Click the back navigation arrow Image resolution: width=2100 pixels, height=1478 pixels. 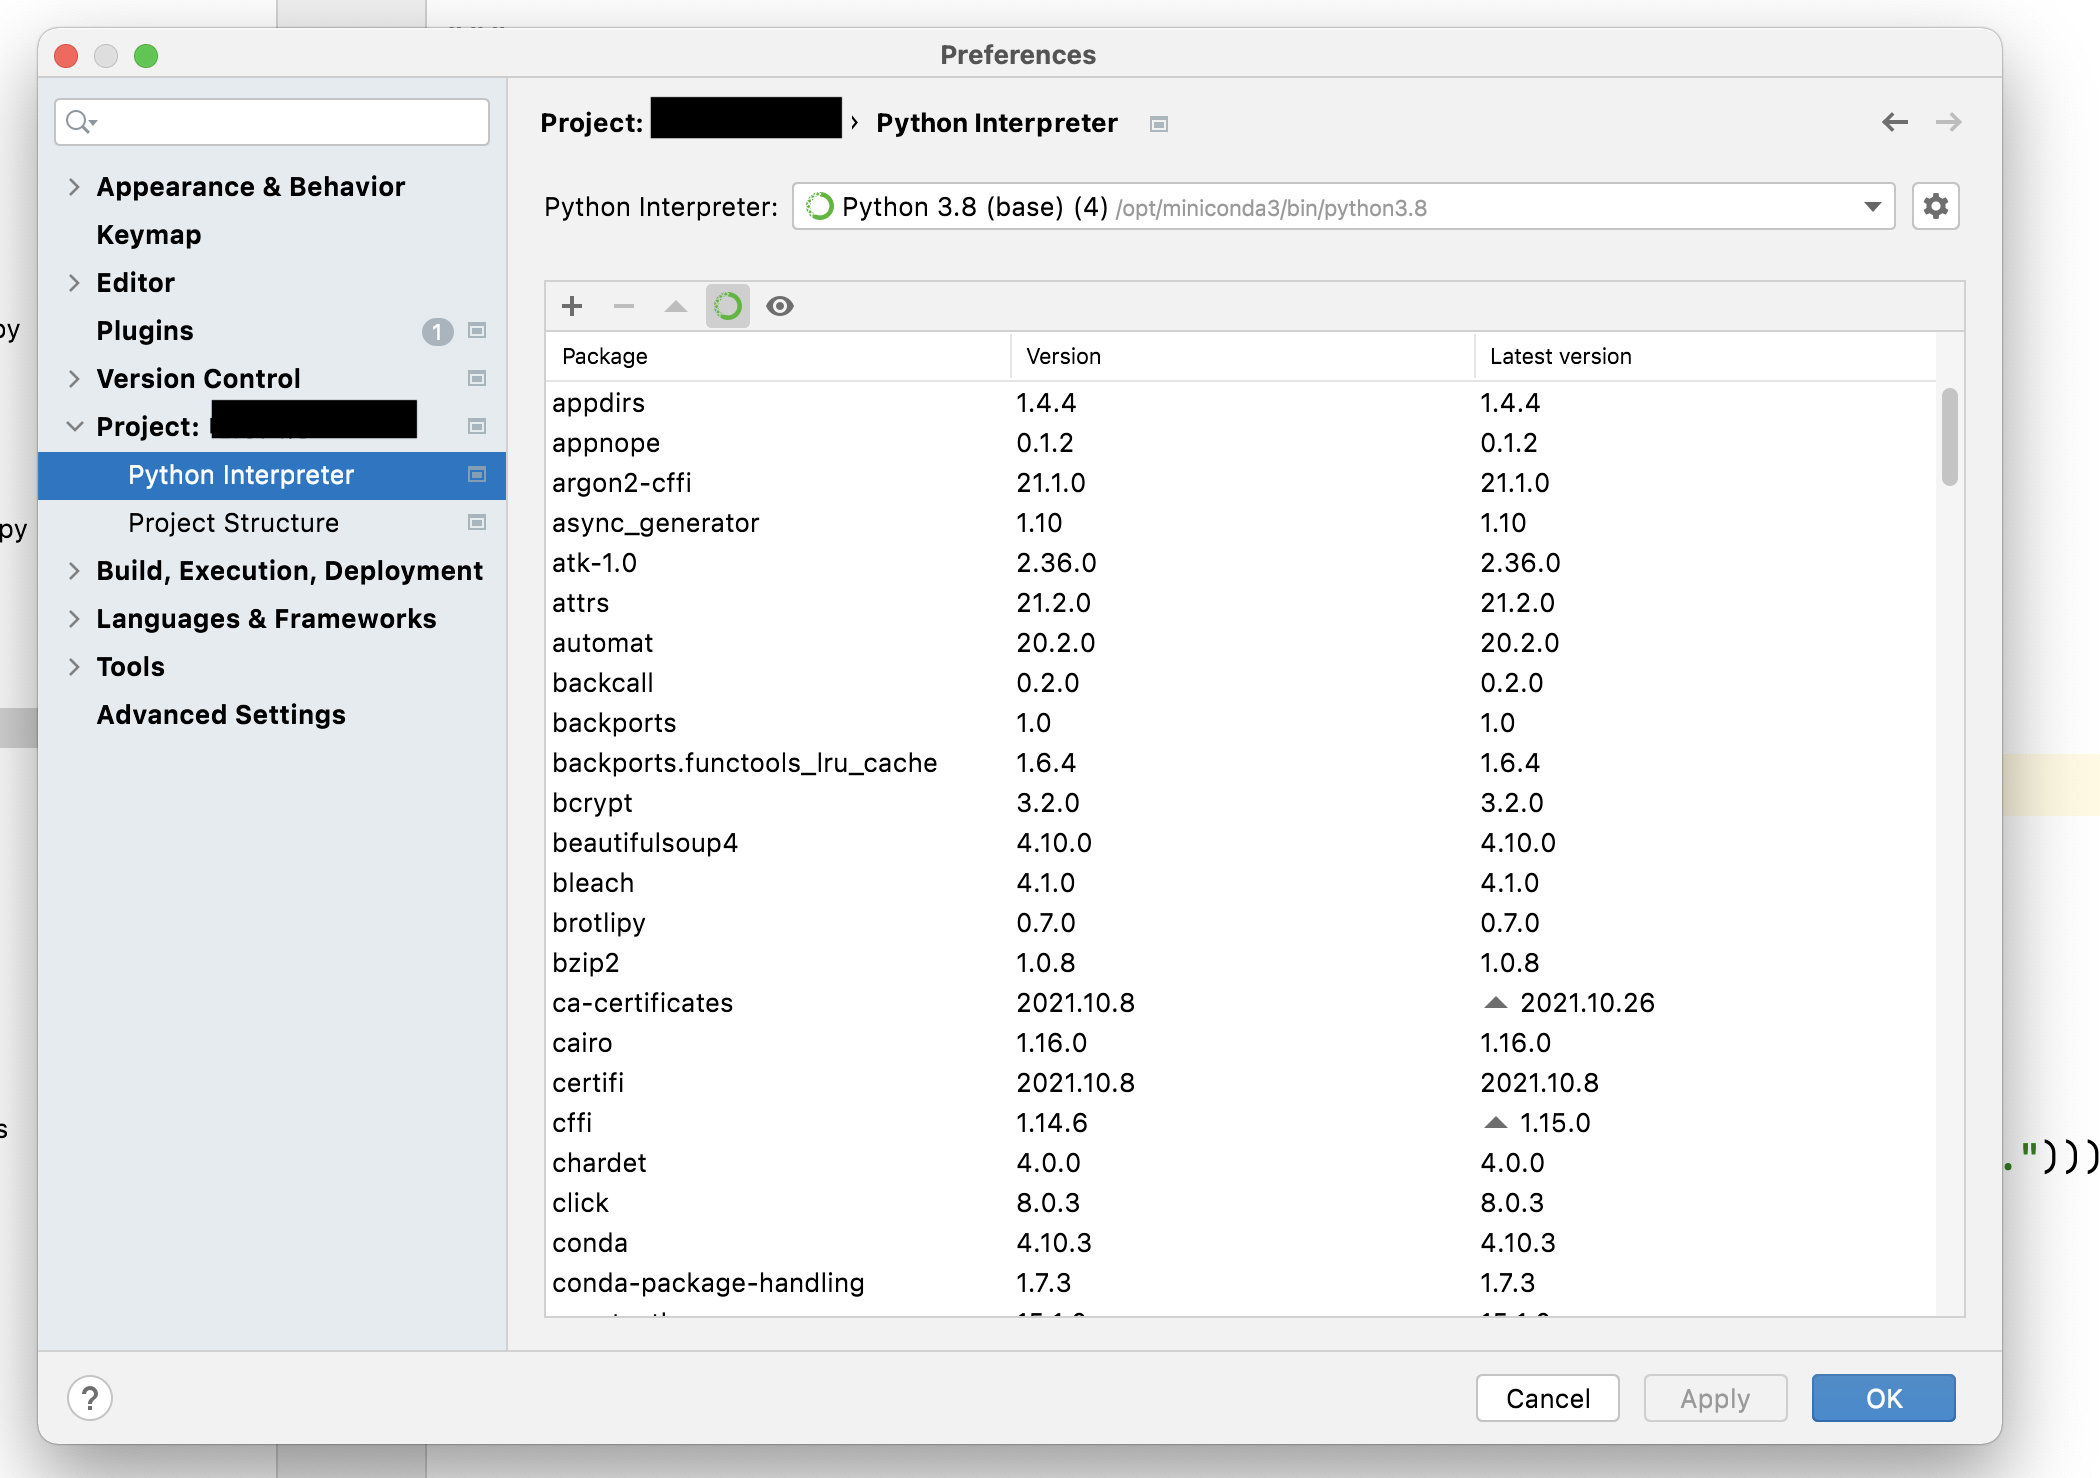click(1894, 122)
